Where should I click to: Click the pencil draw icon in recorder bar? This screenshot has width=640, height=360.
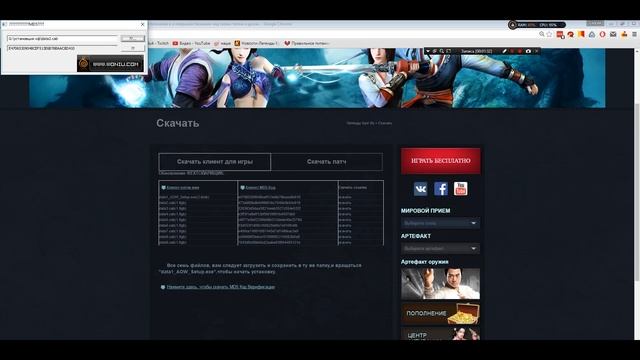(x=504, y=51)
